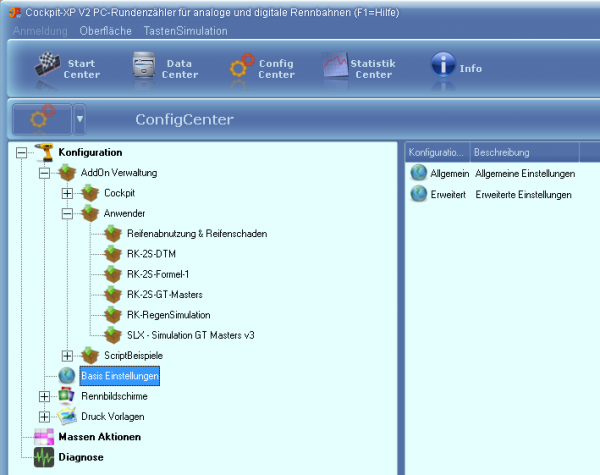Click the Massen Aktionen pink grid icon

tap(44, 437)
